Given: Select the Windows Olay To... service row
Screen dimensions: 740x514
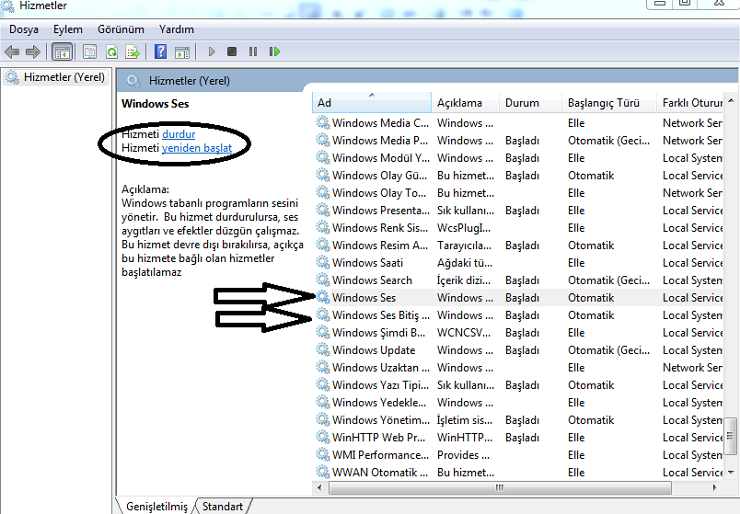Looking at the screenshot, I should (x=518, y=193).
